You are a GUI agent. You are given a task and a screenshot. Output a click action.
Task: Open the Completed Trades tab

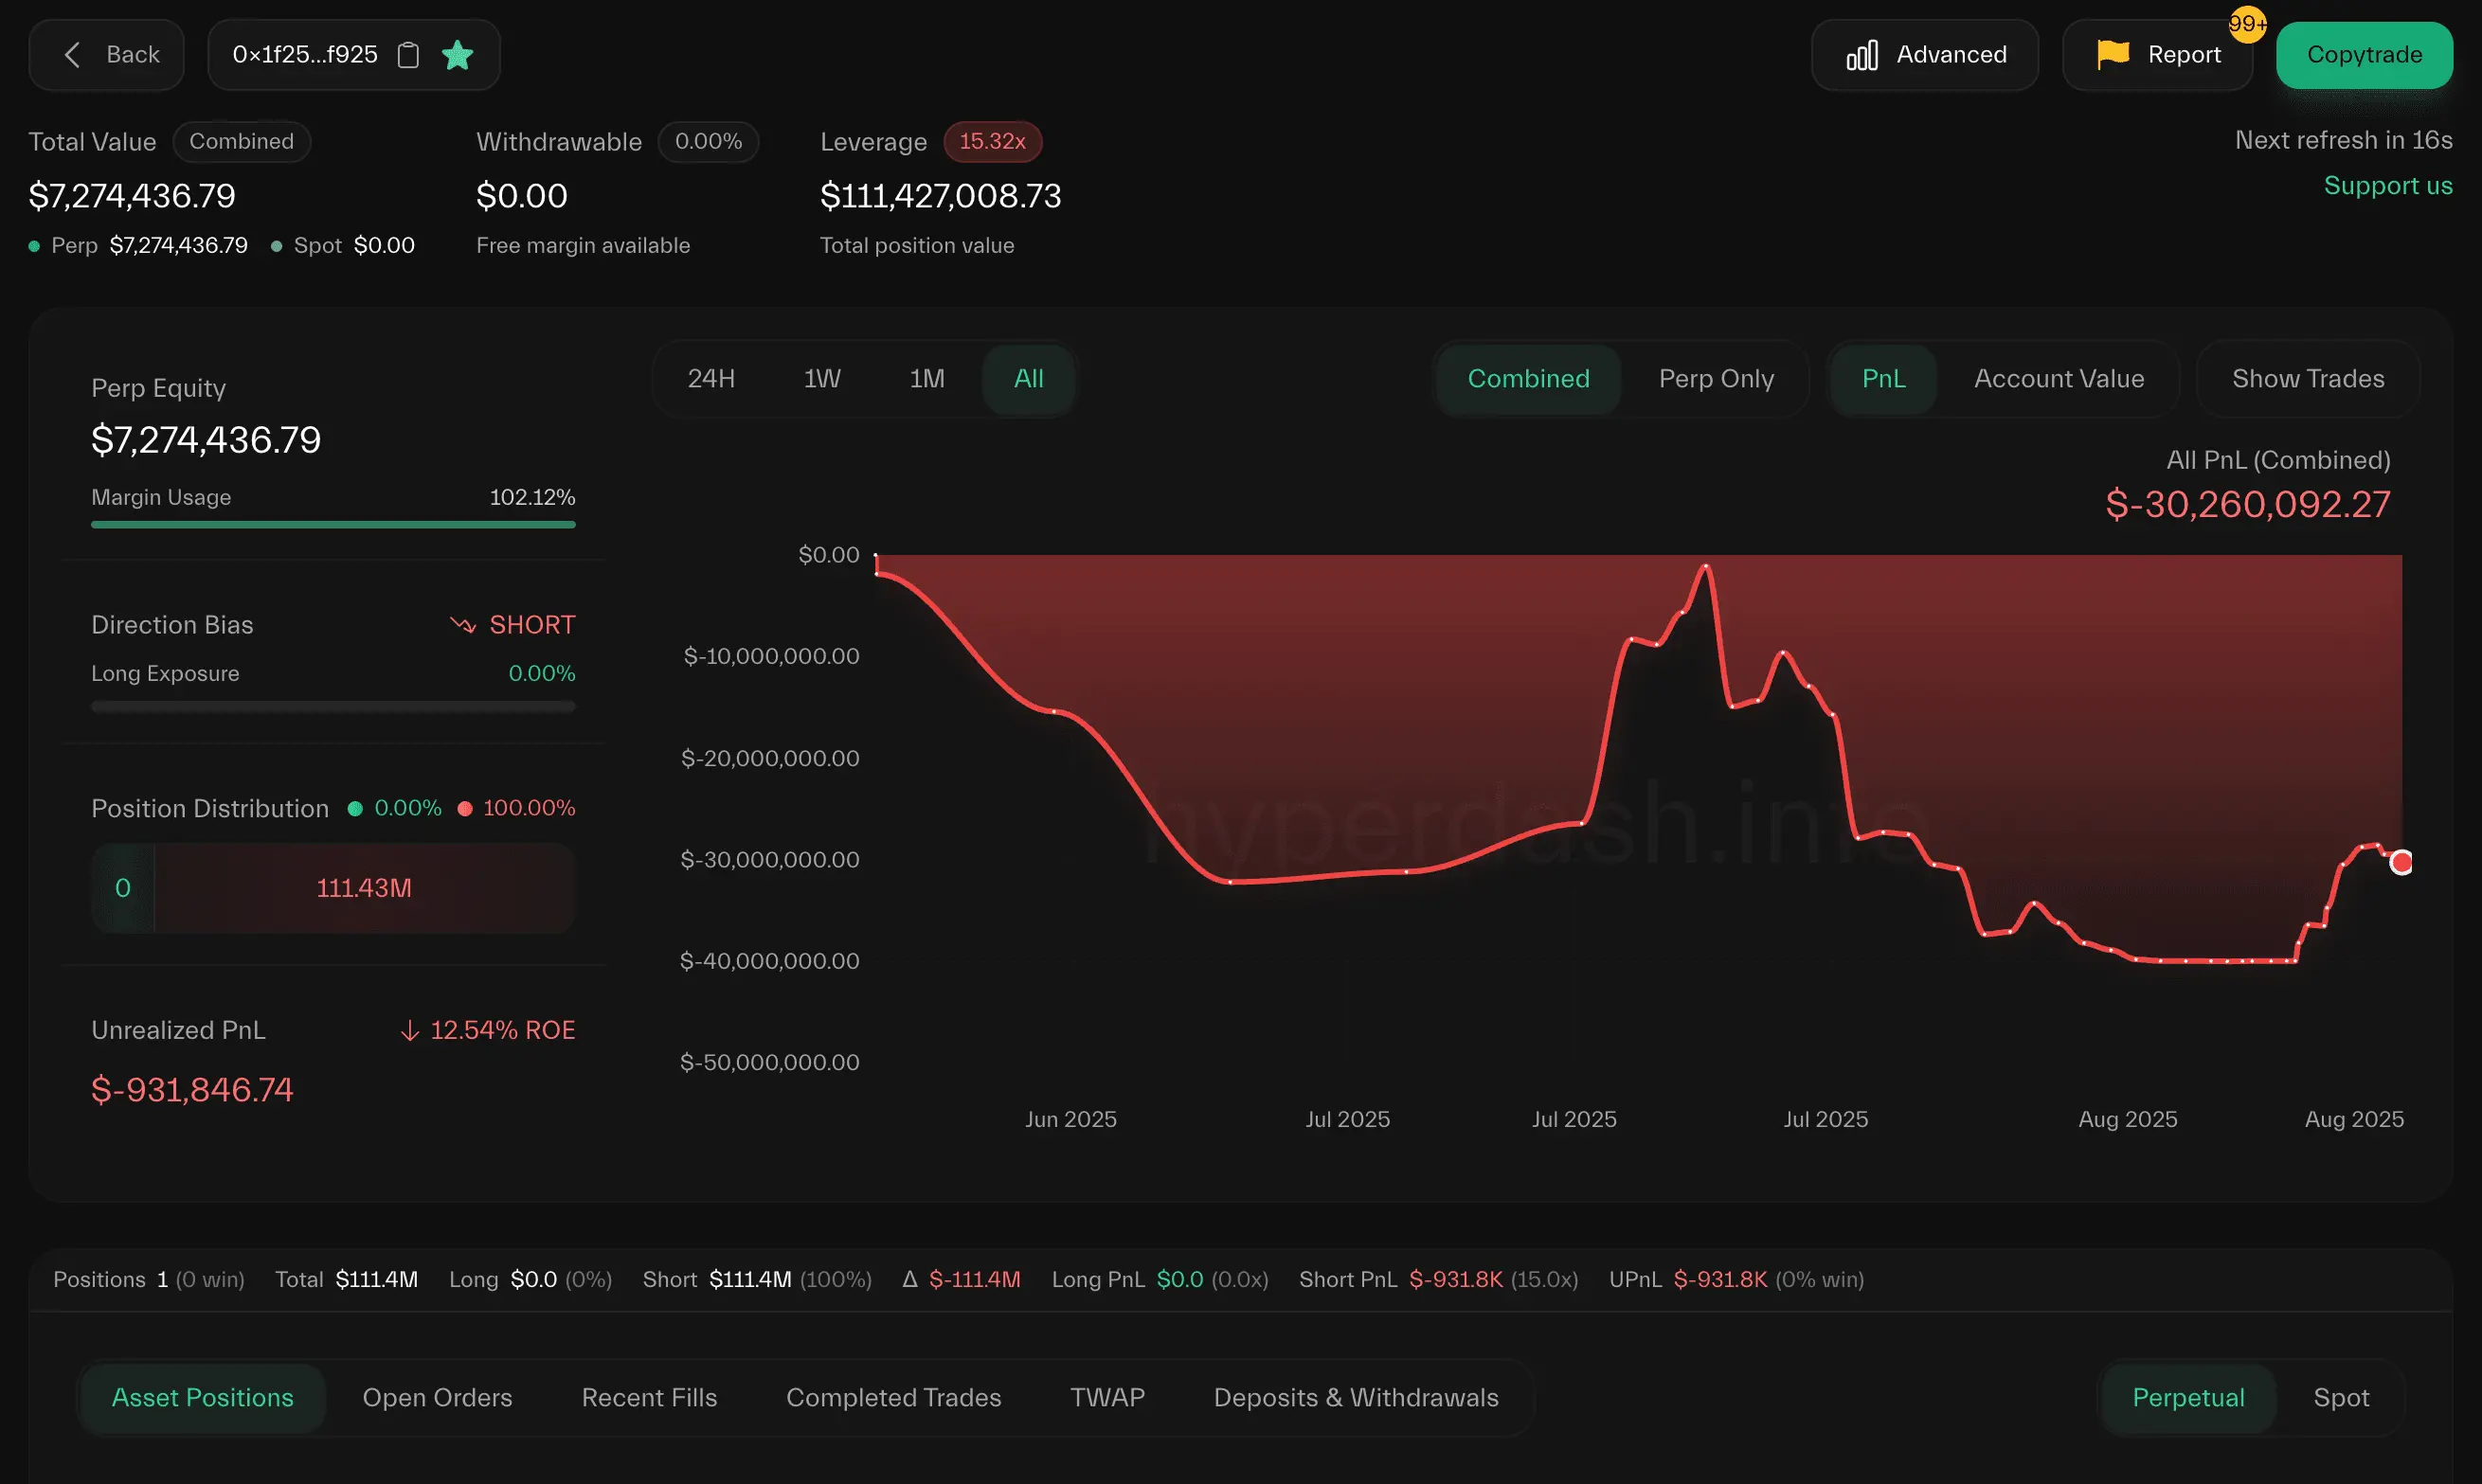click(894, 1398)
